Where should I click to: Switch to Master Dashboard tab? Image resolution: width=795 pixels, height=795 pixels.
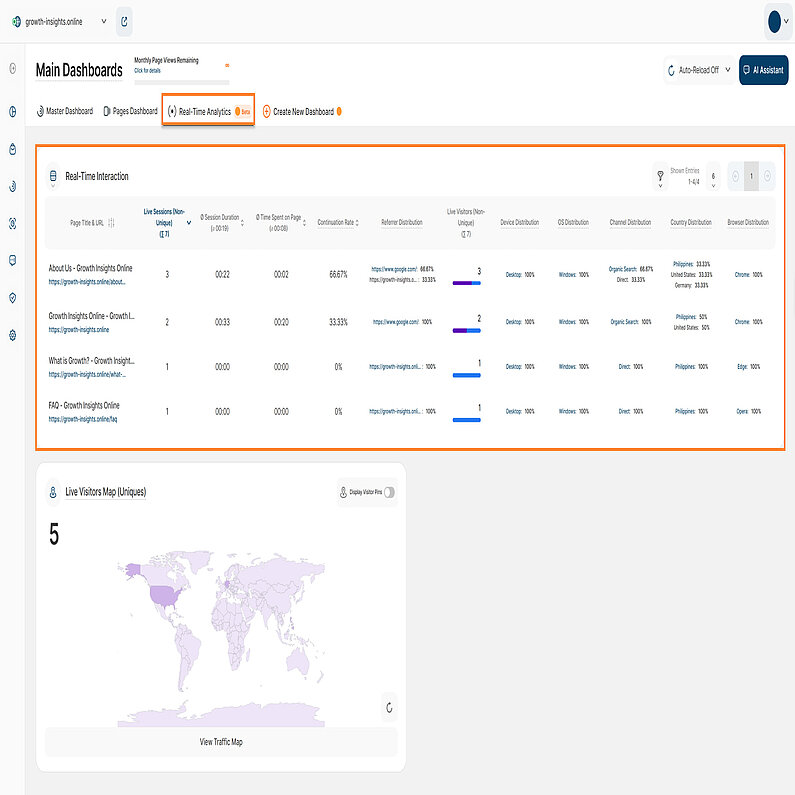[x=65, y=111]
